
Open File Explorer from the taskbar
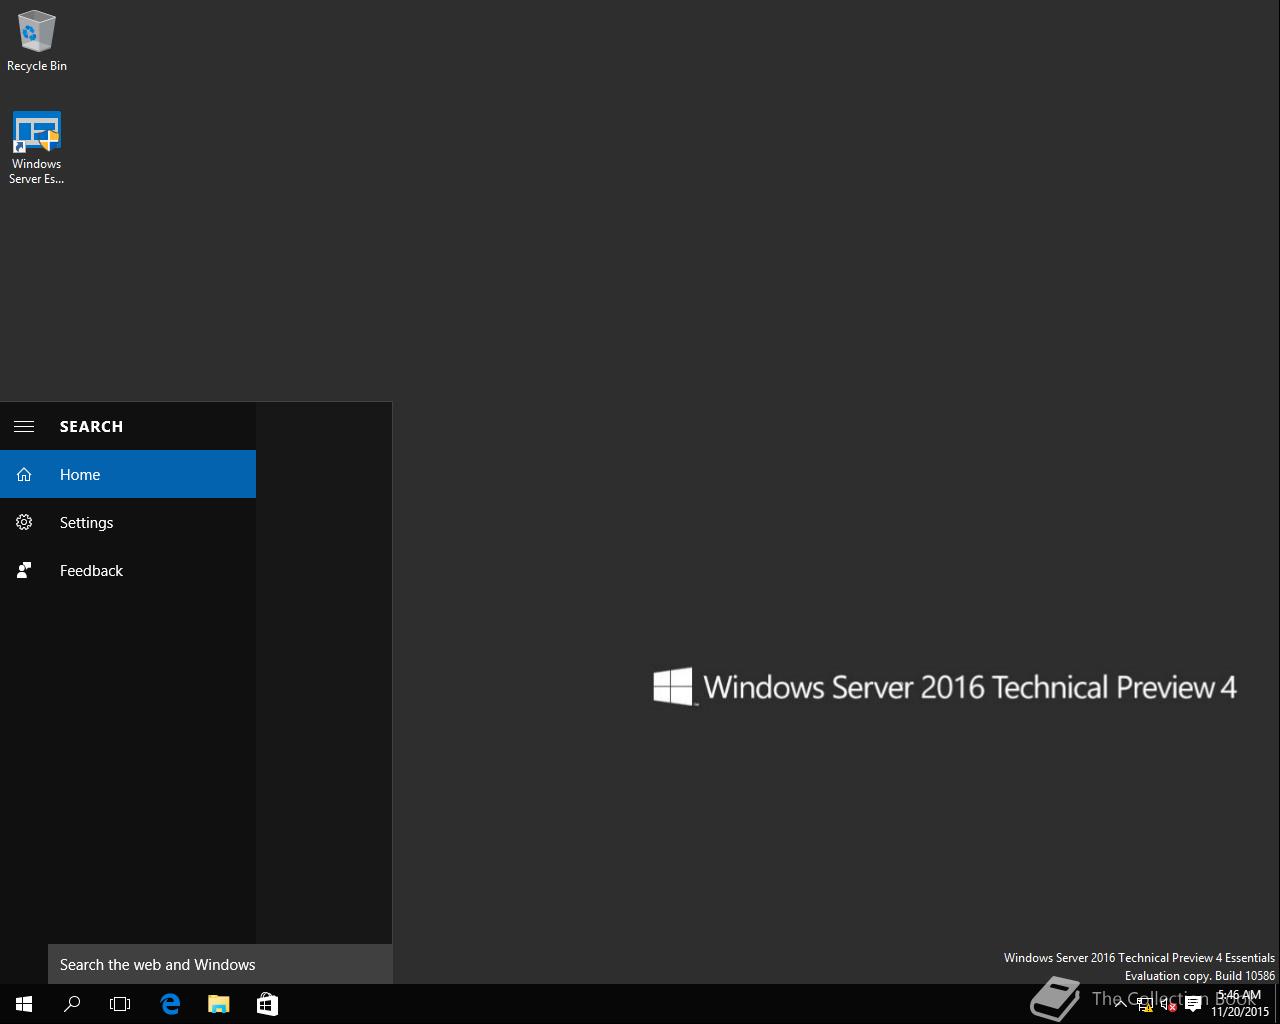(x=218, y=1004)
